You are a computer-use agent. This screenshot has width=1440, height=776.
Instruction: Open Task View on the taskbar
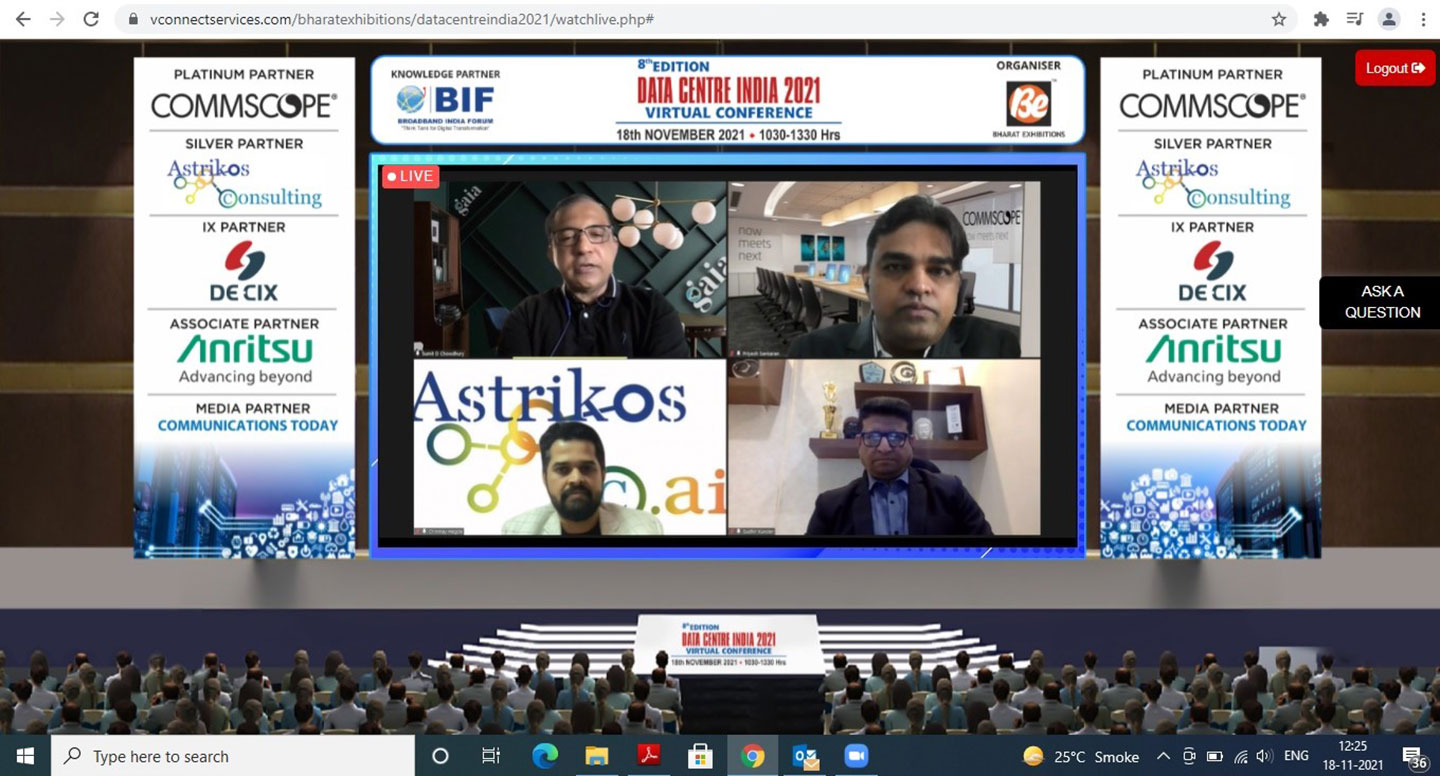click(x=491, y=756)
